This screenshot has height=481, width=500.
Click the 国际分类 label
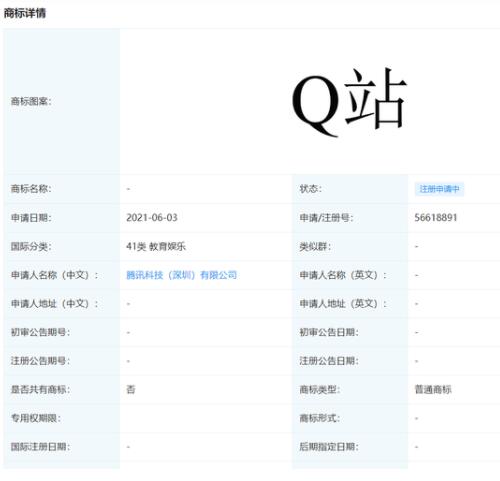31,247
